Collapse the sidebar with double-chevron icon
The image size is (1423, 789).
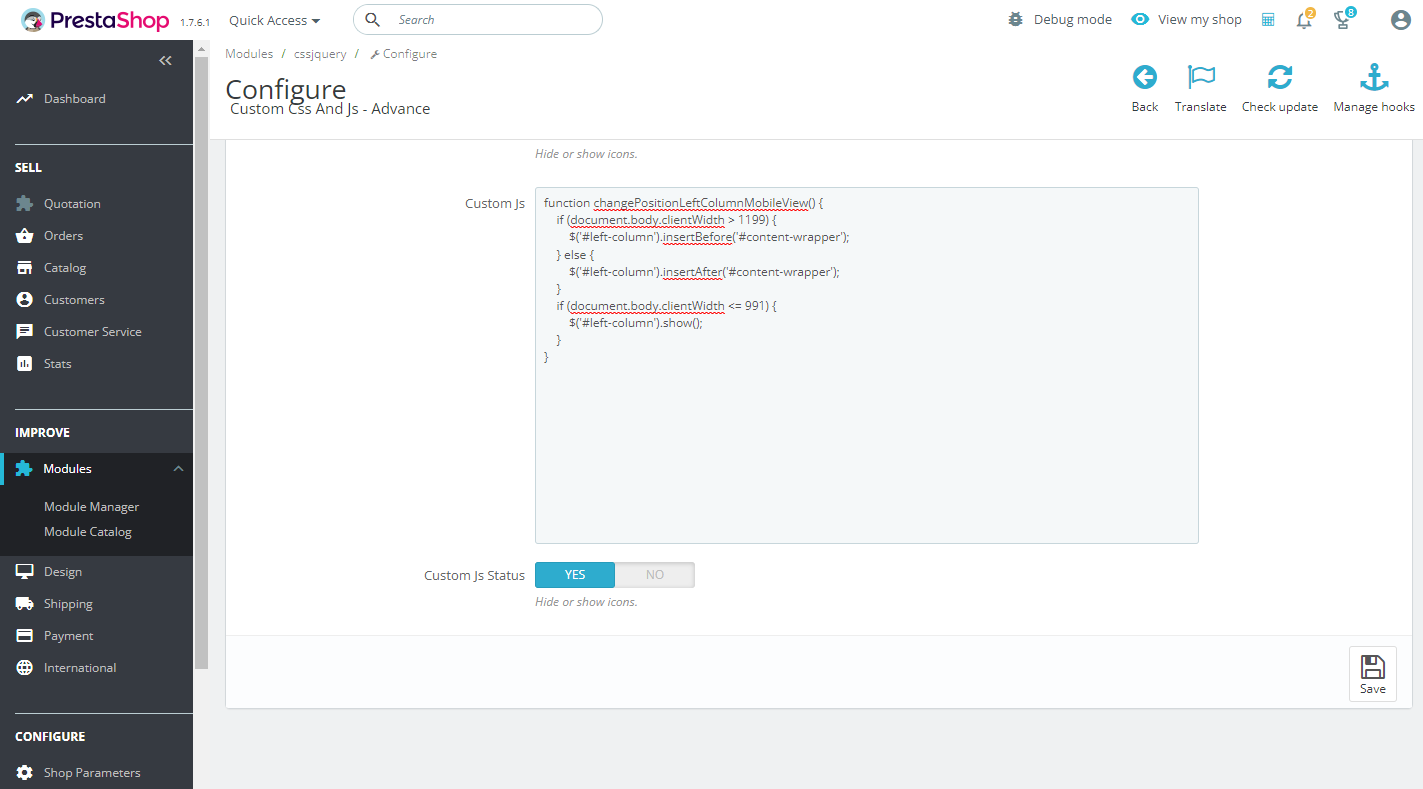click(x=165, y=61)
